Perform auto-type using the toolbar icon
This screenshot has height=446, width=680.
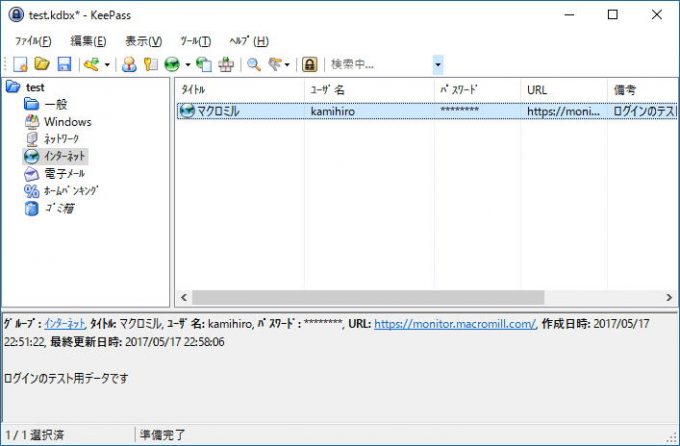(x=226, y=65)
